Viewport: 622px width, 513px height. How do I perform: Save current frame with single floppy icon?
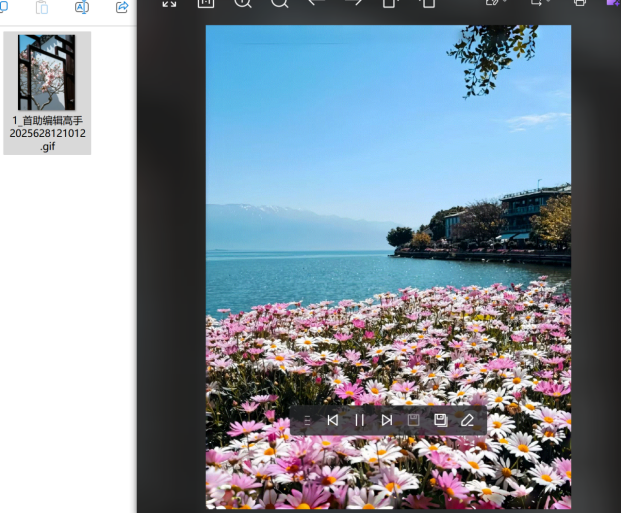click(x=413, y=420)
